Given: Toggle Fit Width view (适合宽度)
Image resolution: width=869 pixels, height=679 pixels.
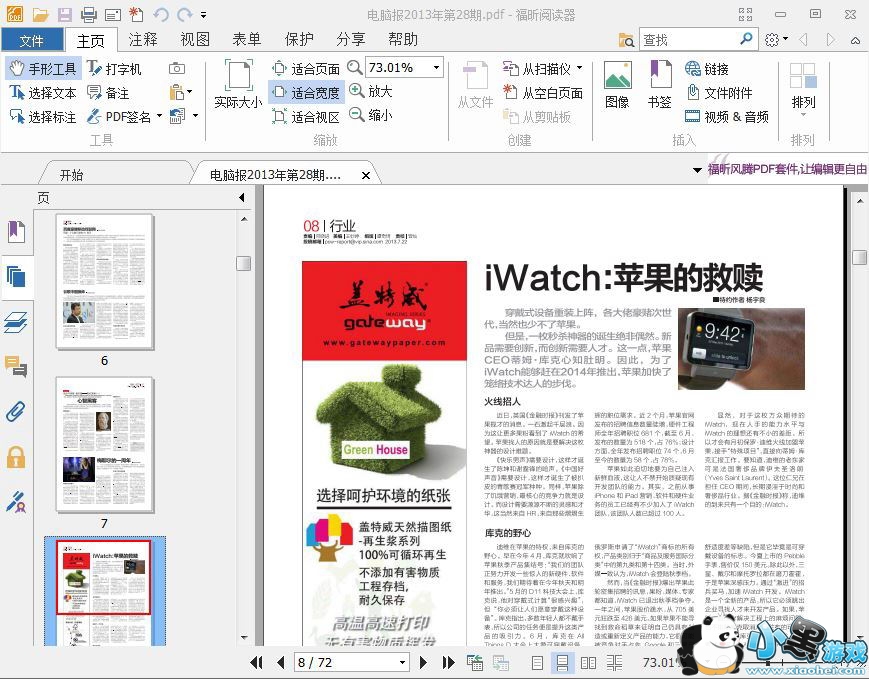Looking at the screenshot, I should [306, 93].
